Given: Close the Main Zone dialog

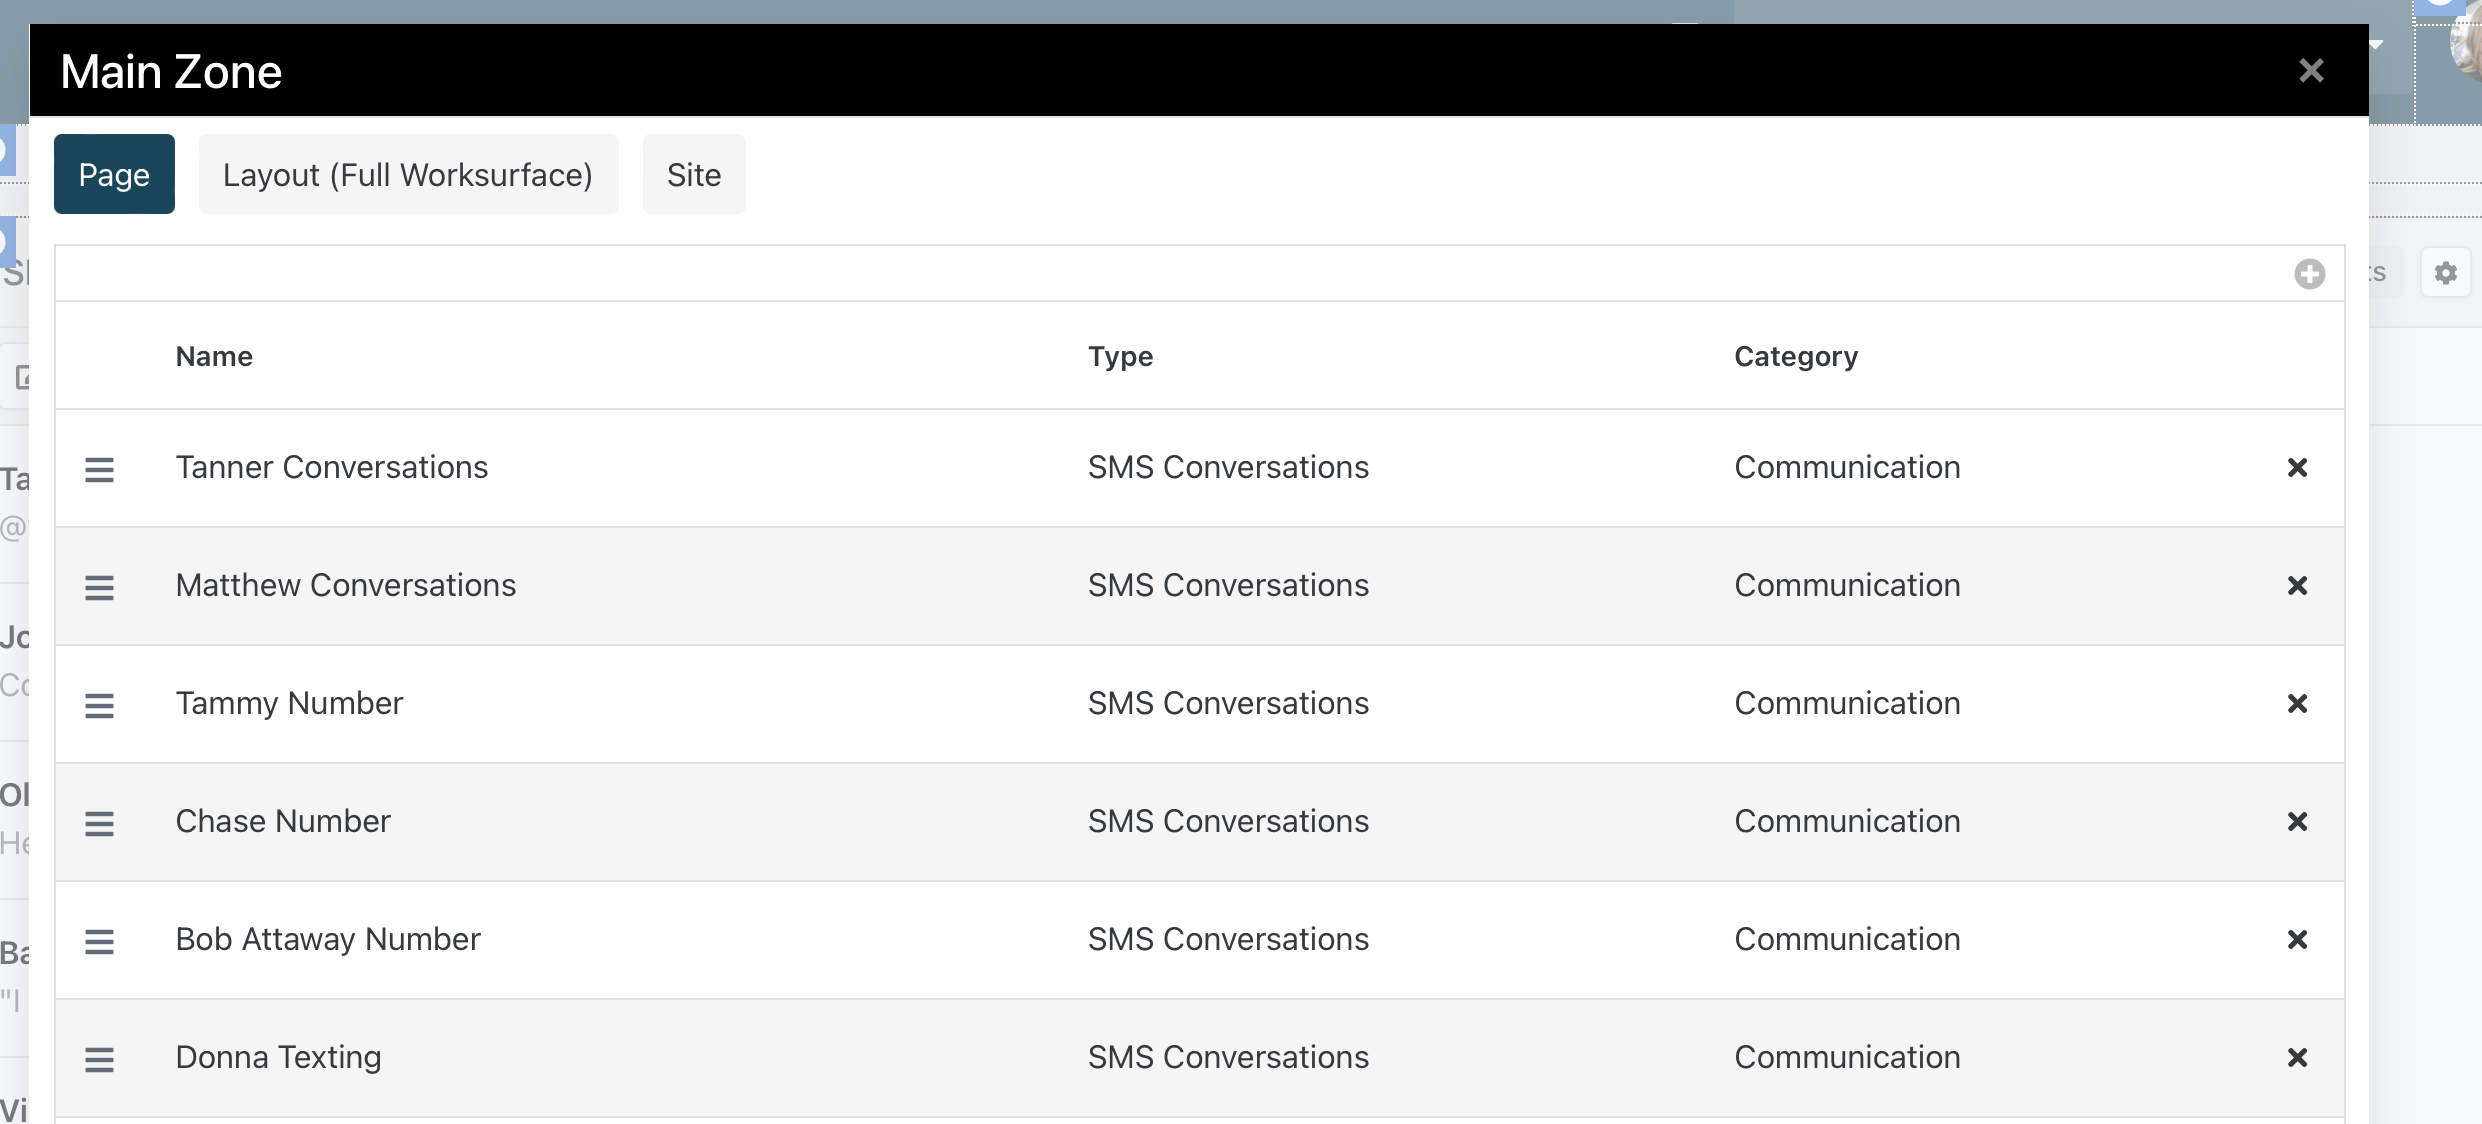Looking at the screenshot, I should point(2311,70).
